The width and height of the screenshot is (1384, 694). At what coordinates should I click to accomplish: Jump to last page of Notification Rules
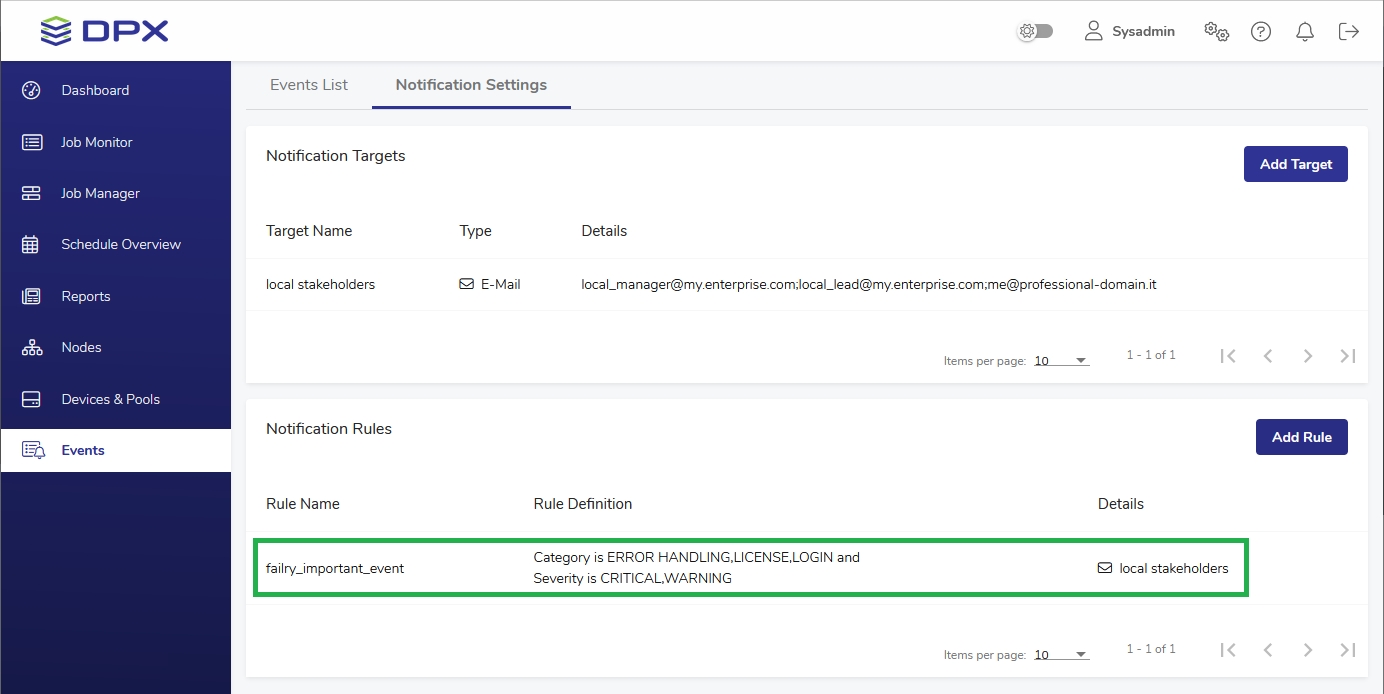[1348, 650]
